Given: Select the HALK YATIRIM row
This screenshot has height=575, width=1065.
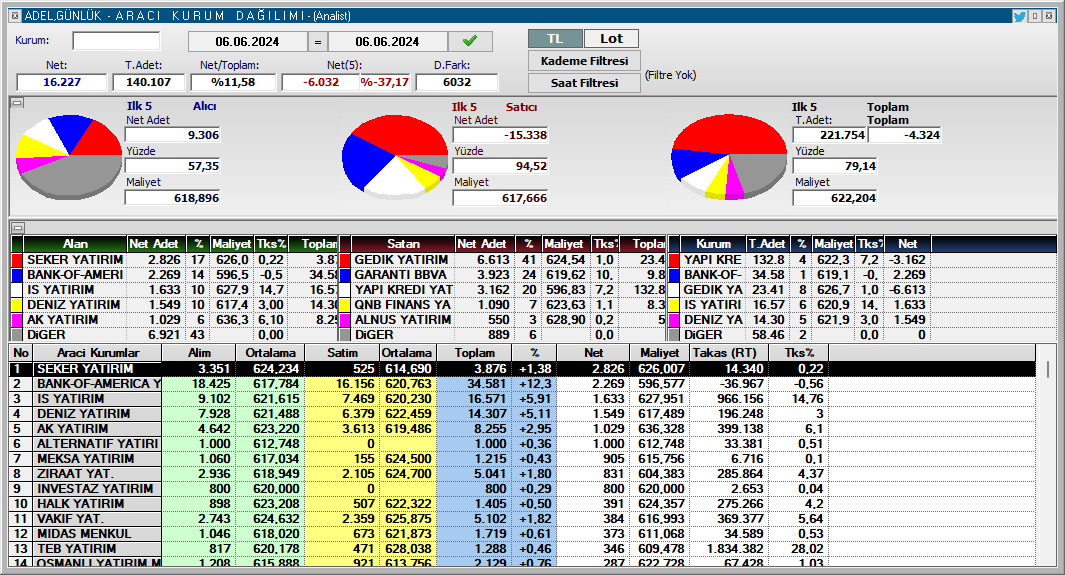Looking at the screenshot, I should [x=522, y=504].
